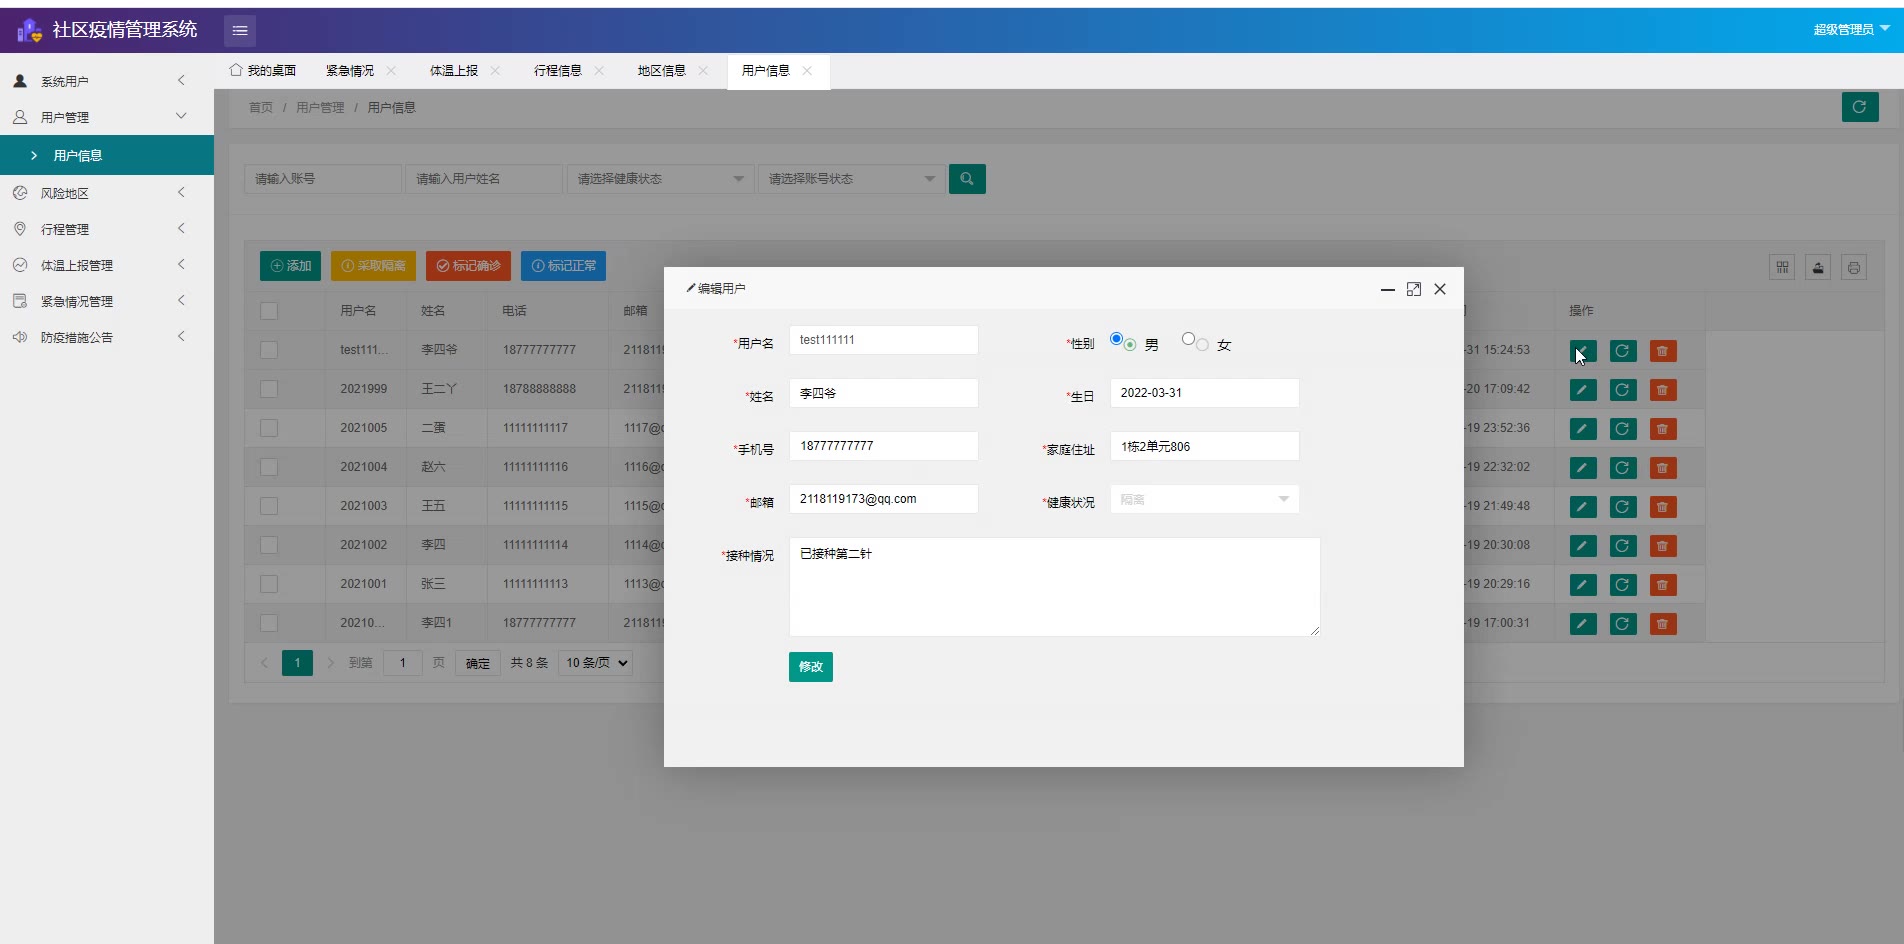
Task: Open 用户信息 in the sidebar
Action: pyautogui.click(x=107, y=155)
